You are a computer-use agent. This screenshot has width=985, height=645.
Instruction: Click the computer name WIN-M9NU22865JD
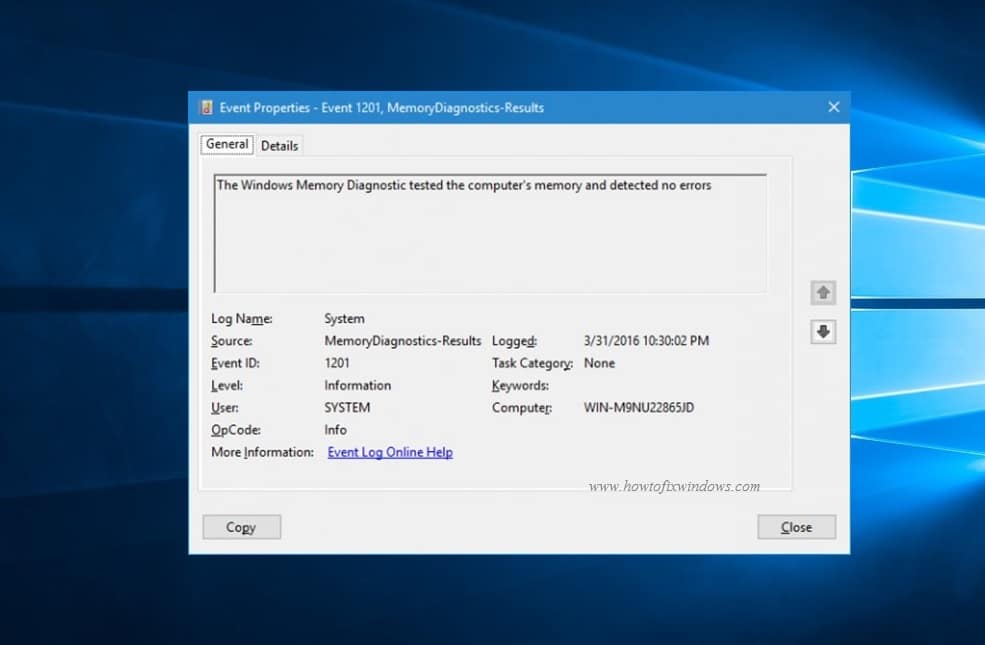tap(639, 408)
